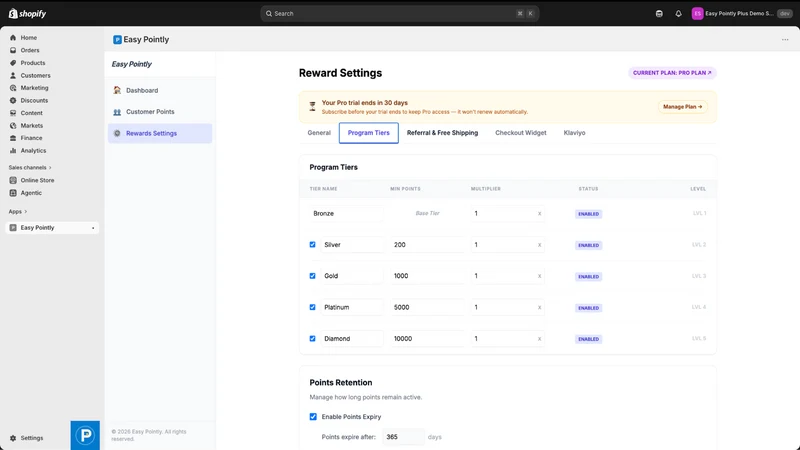
Task: Click ENABLED status for Diamond tier
Action: [x=588, y=339]
